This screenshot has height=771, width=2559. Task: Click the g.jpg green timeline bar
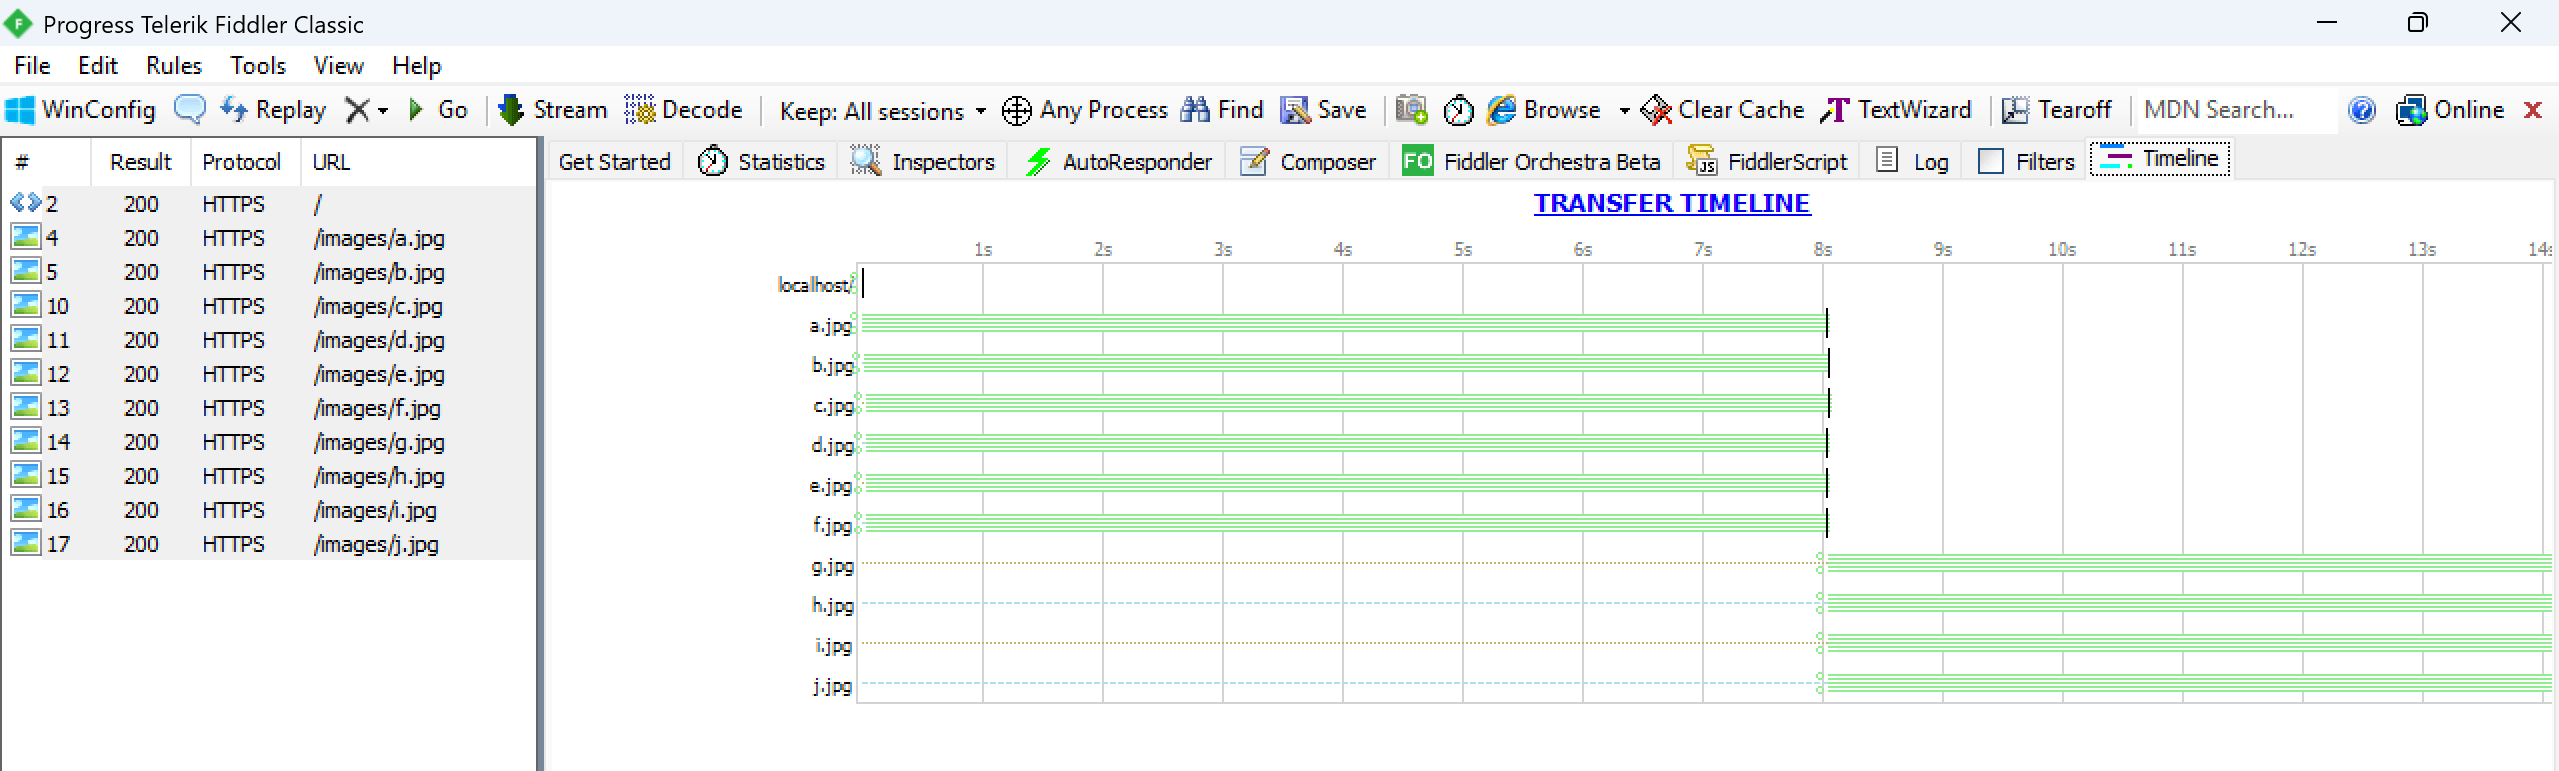pyautogui.click(x=2188, y=563)
